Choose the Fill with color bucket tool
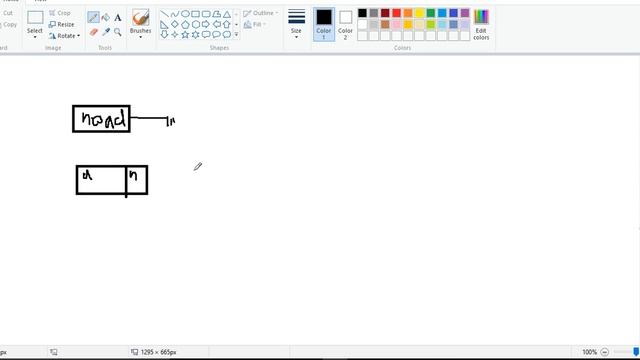Screen dimensions: 640x360 tap(105, 17)
